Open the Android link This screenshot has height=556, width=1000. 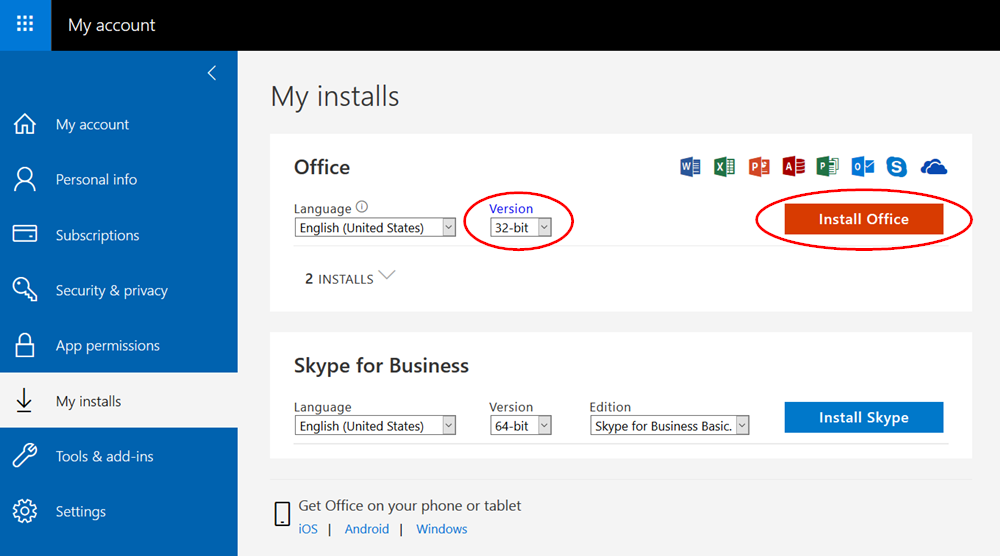tap(367, 529)
